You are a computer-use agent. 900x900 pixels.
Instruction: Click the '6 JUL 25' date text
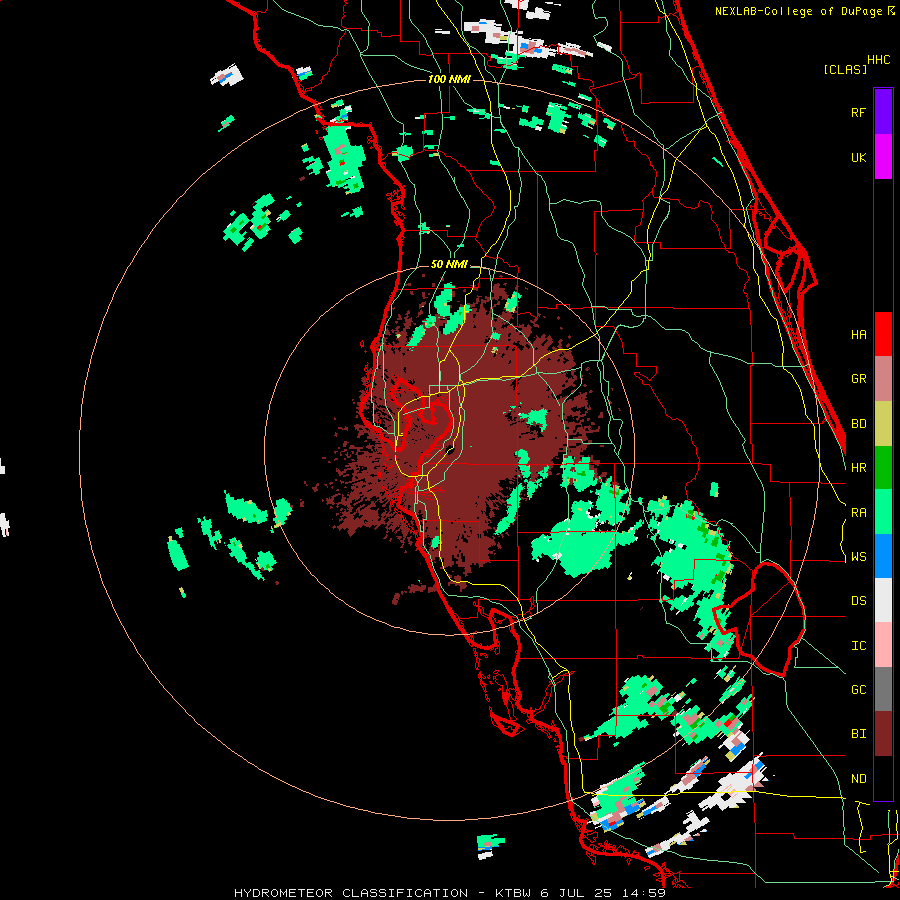(x=576, y=893)
